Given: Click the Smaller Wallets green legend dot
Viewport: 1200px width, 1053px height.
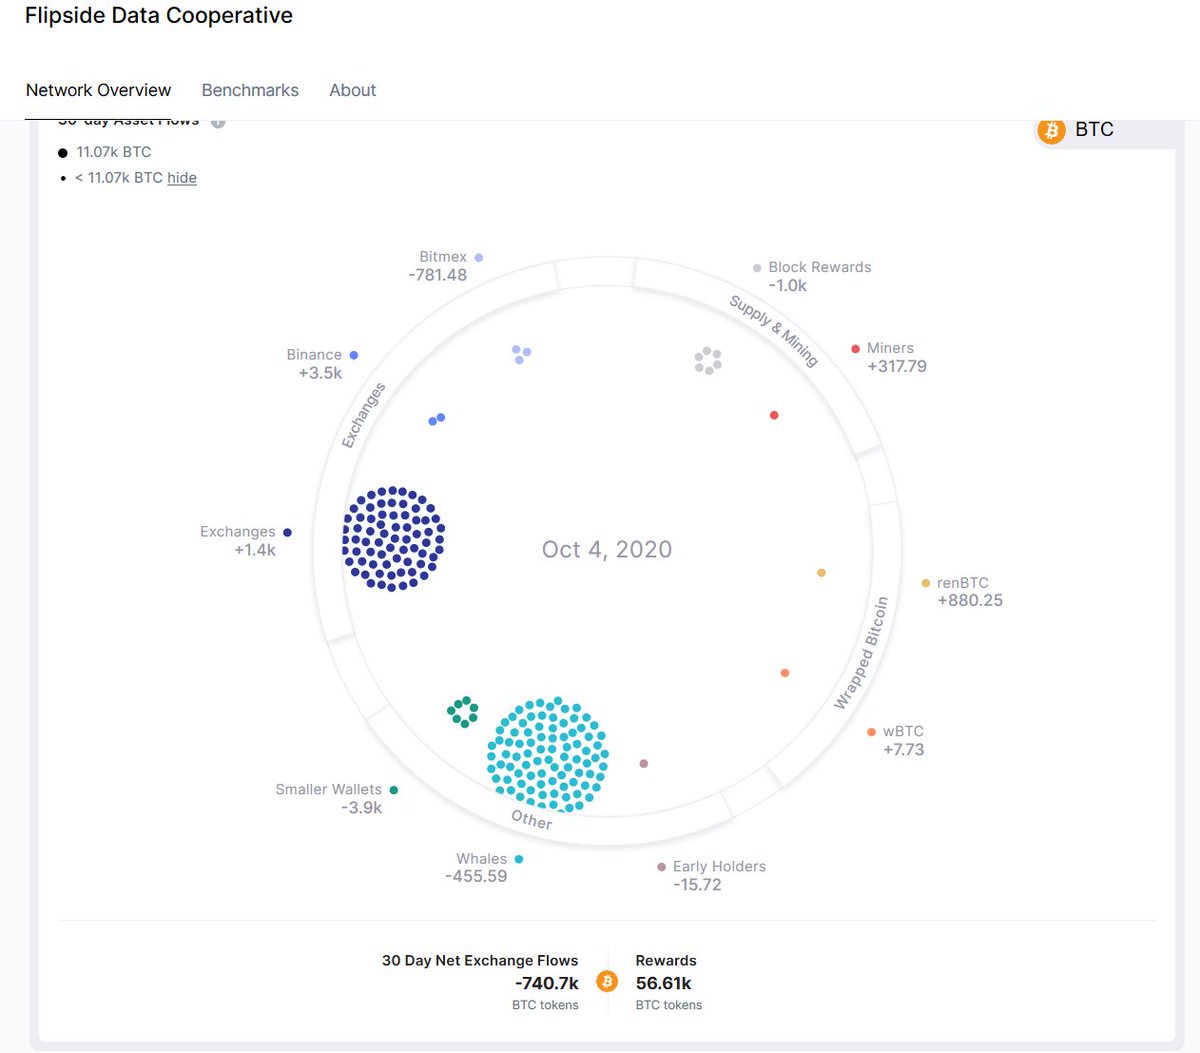Looking at the screenshot, I should coord(393,790).
